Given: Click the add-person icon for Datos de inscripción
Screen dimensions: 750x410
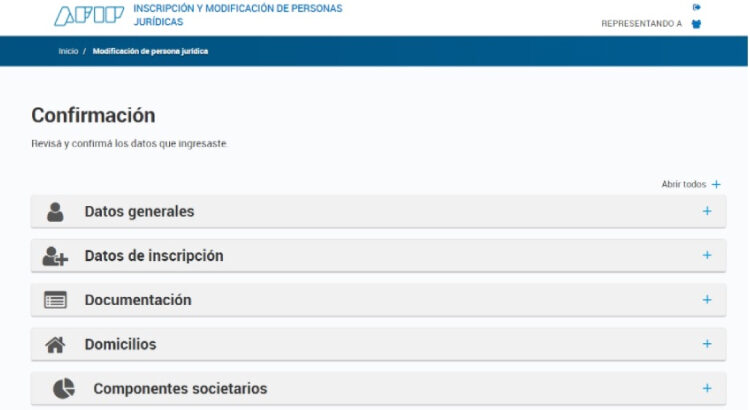Looking at the screenshot, I should (55, 256).
